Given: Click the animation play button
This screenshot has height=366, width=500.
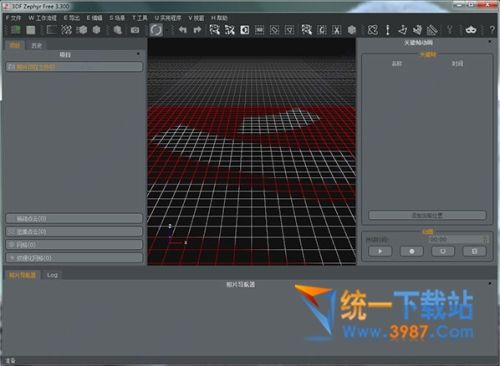Looking at the screenshot, I should (380, 251).
